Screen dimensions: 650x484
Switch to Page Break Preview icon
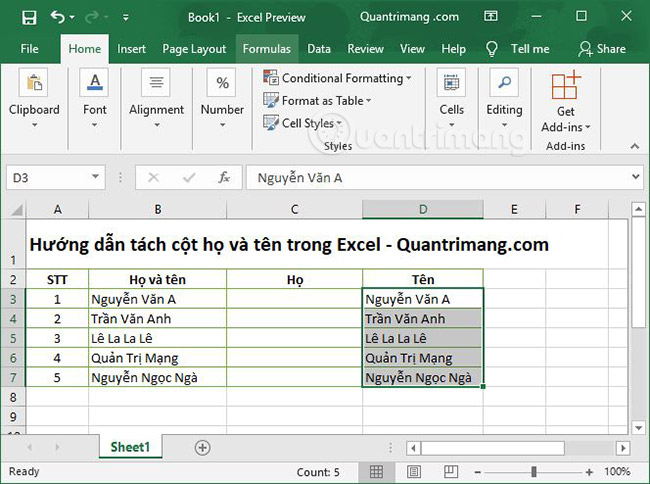pyautogui.click(x=451, y=472)
